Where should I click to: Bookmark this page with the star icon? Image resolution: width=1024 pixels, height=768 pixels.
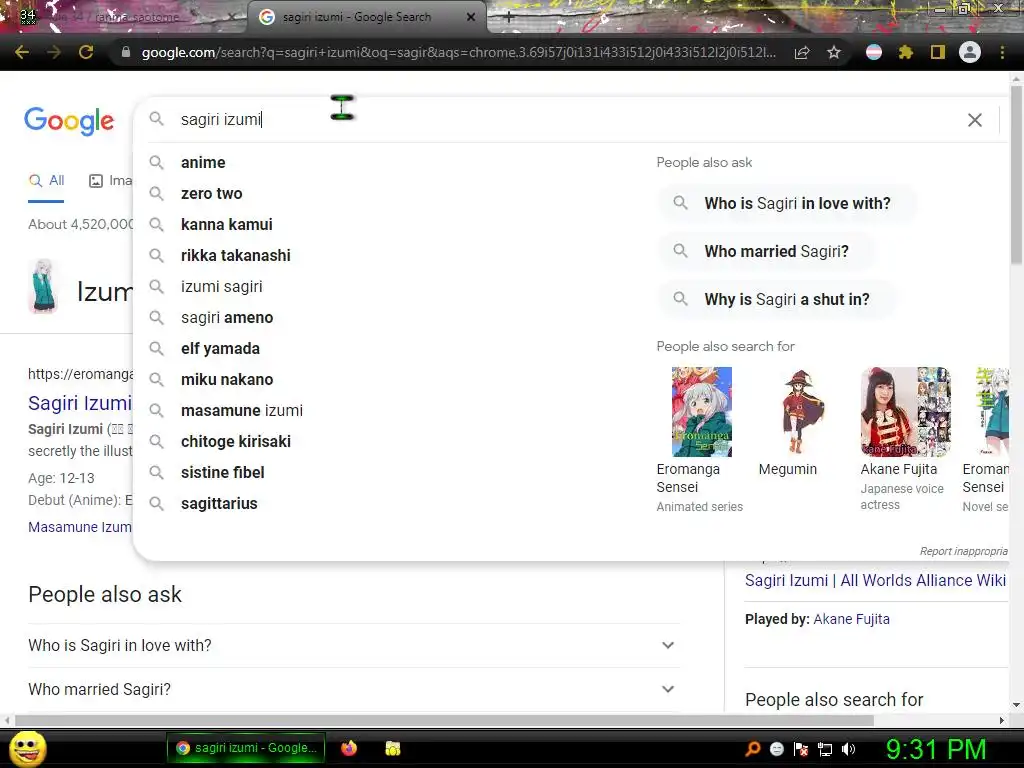pos(834,52)
